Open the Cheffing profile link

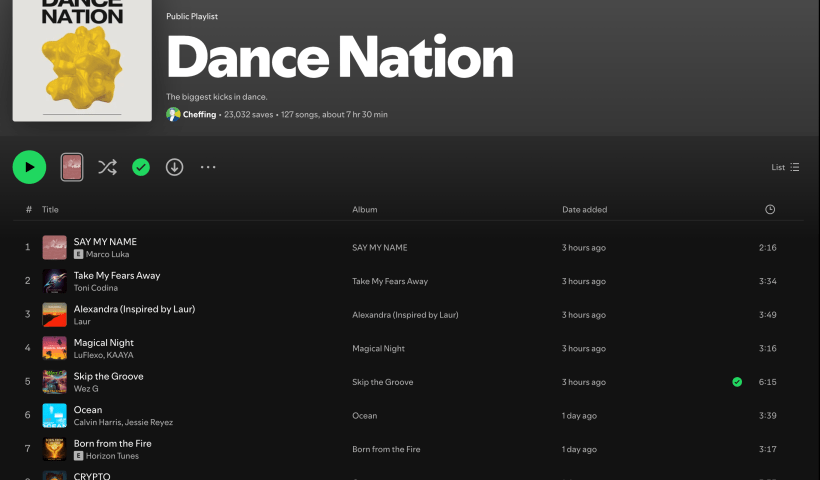(x=198, y=115)
